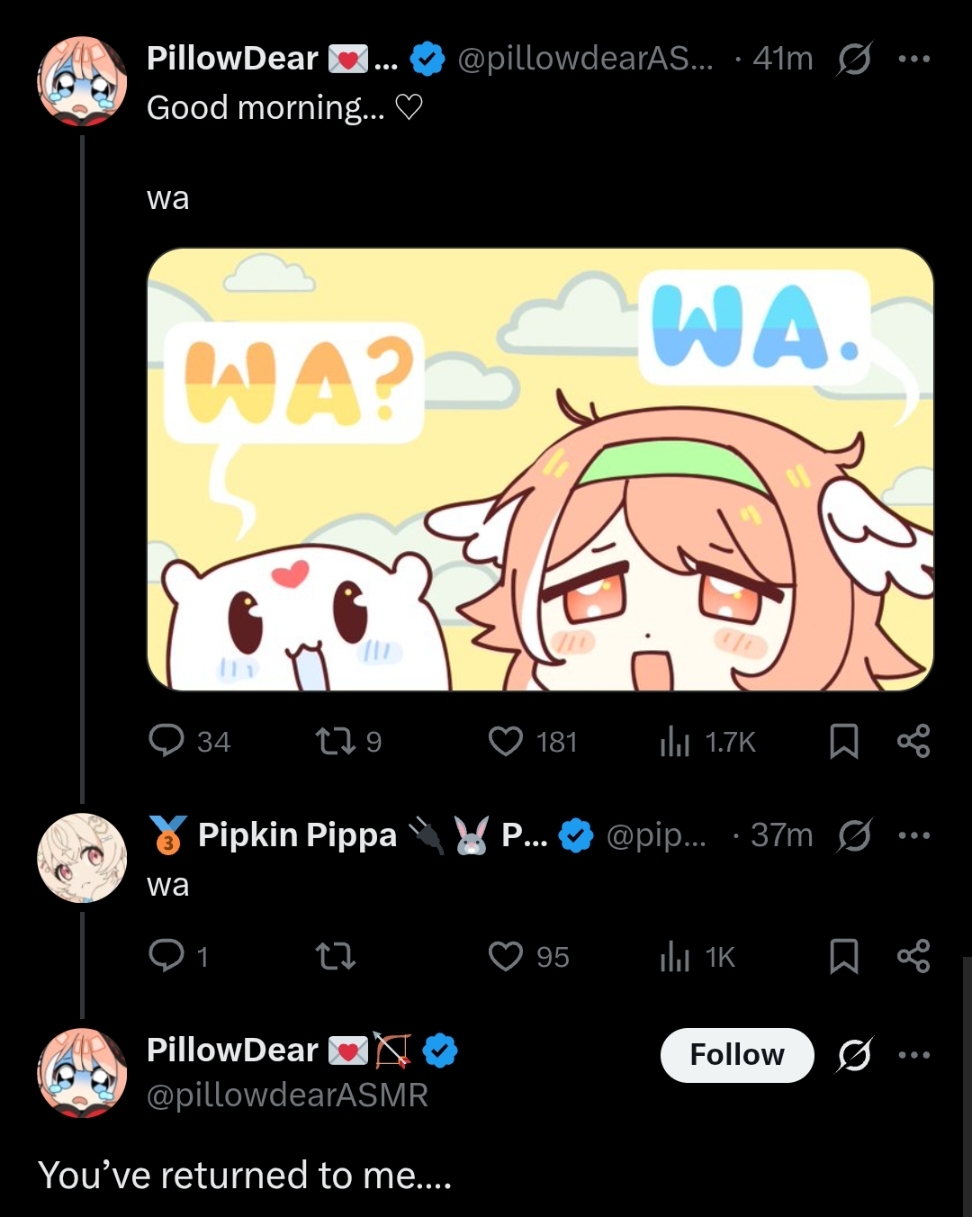Open more options beside the Follow button
The width and height of the screenshot is (972, 1217).
point(914,1054)
